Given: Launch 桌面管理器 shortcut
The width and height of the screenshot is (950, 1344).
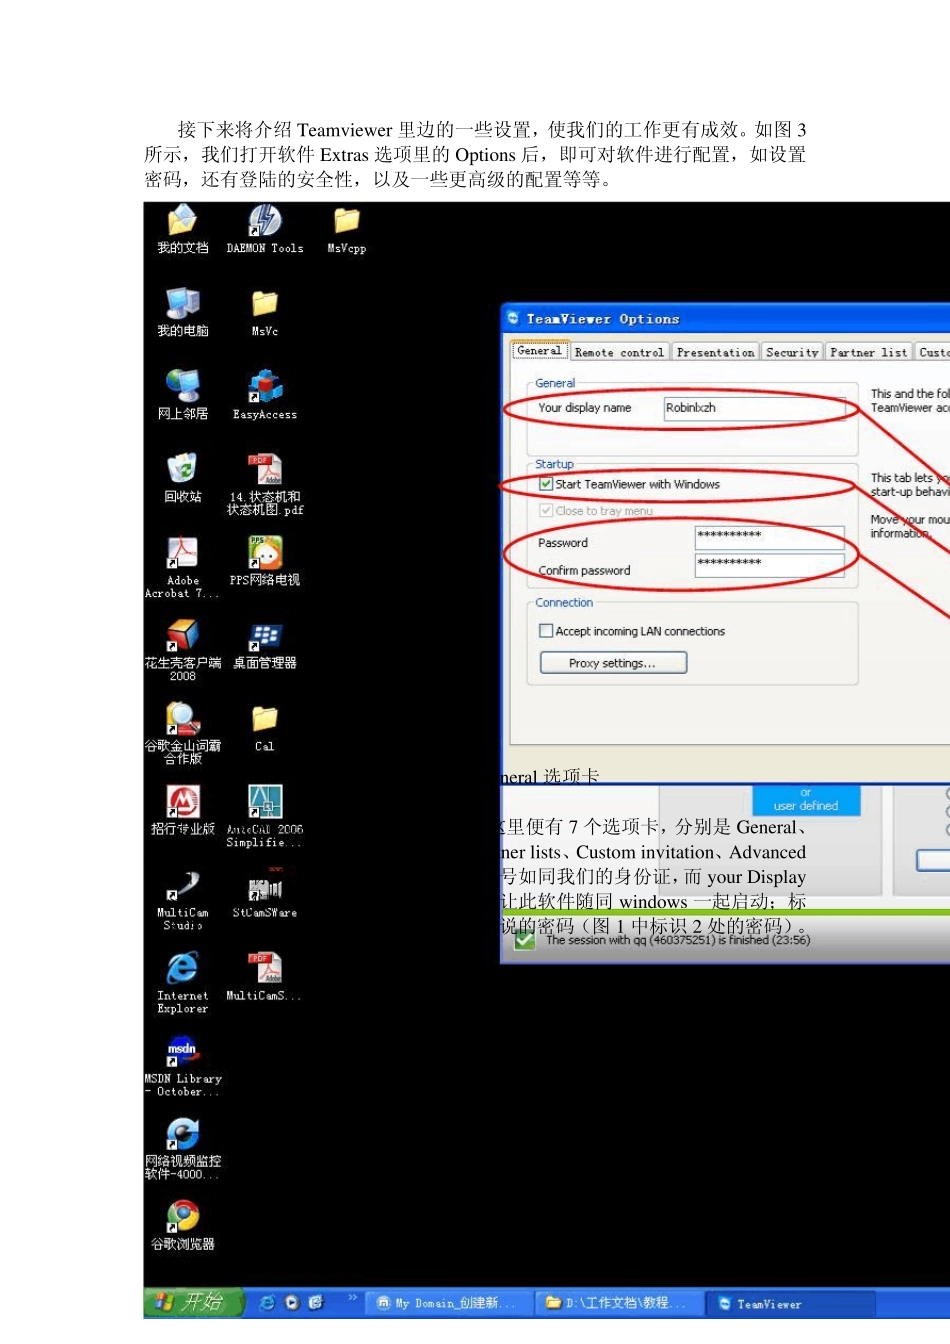Looking at the screenshot, I should [265, 644].
